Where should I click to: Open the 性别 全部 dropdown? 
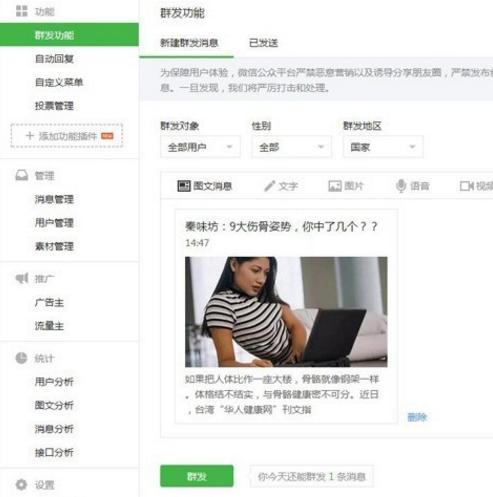(x=292, y=147)
